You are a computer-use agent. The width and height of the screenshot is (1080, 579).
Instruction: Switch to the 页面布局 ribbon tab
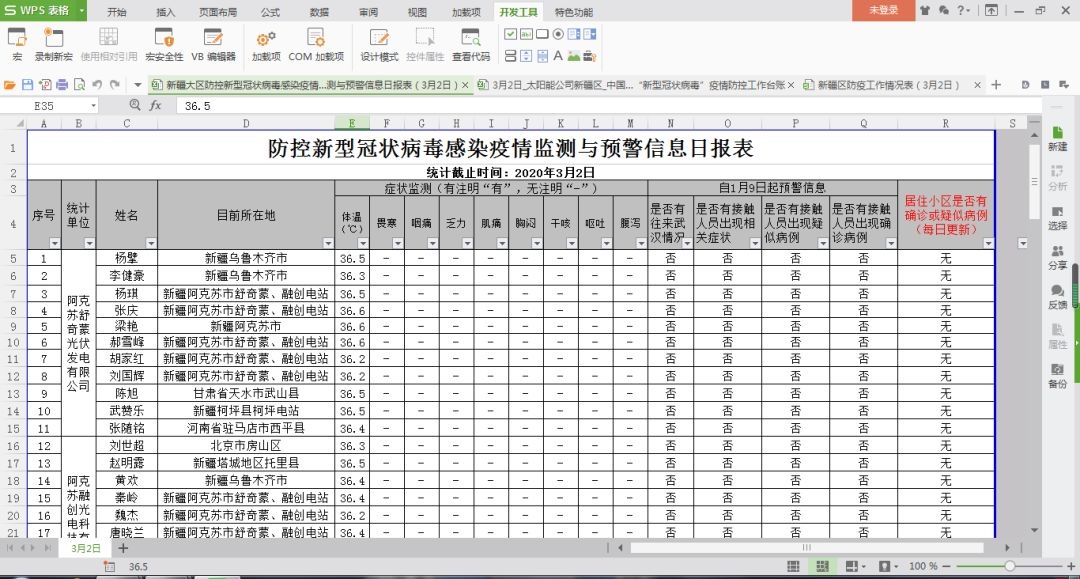(x=218, y=12)
